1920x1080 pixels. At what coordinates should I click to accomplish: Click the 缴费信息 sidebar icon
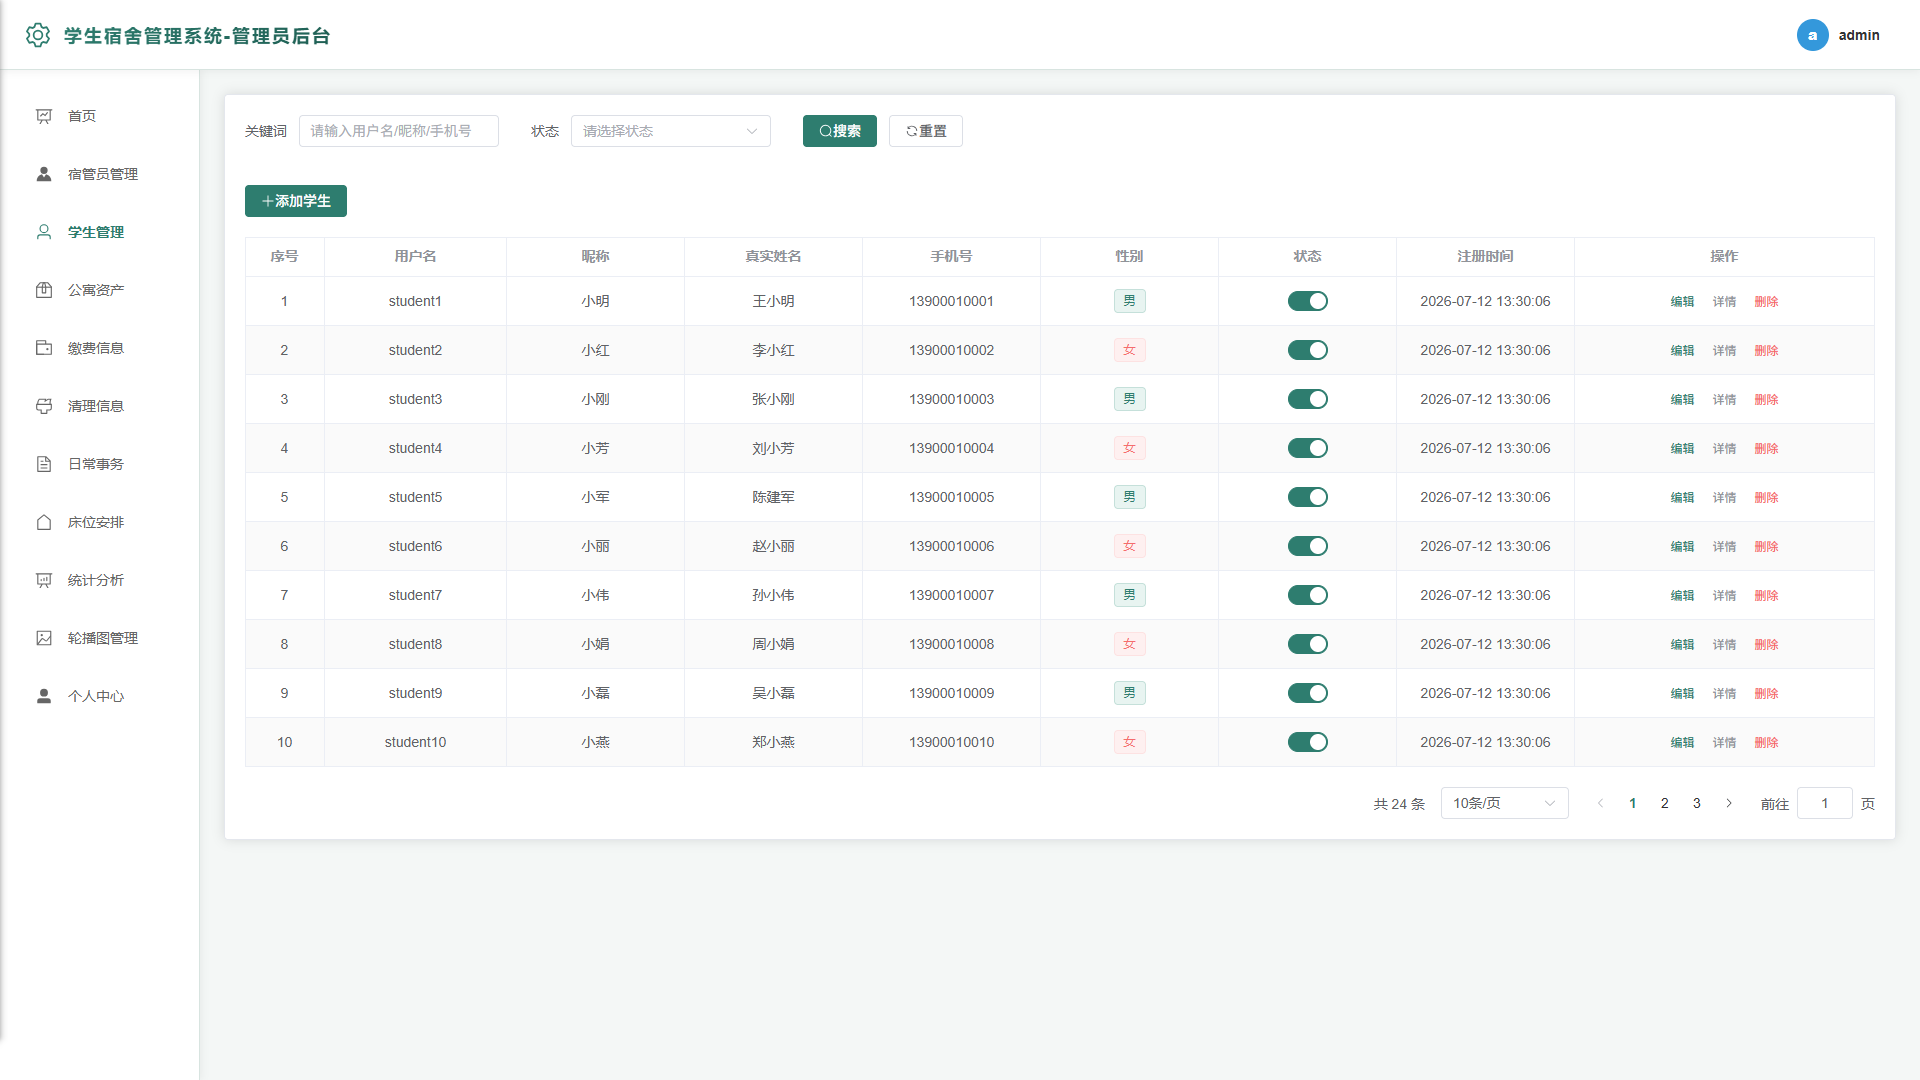44,348
